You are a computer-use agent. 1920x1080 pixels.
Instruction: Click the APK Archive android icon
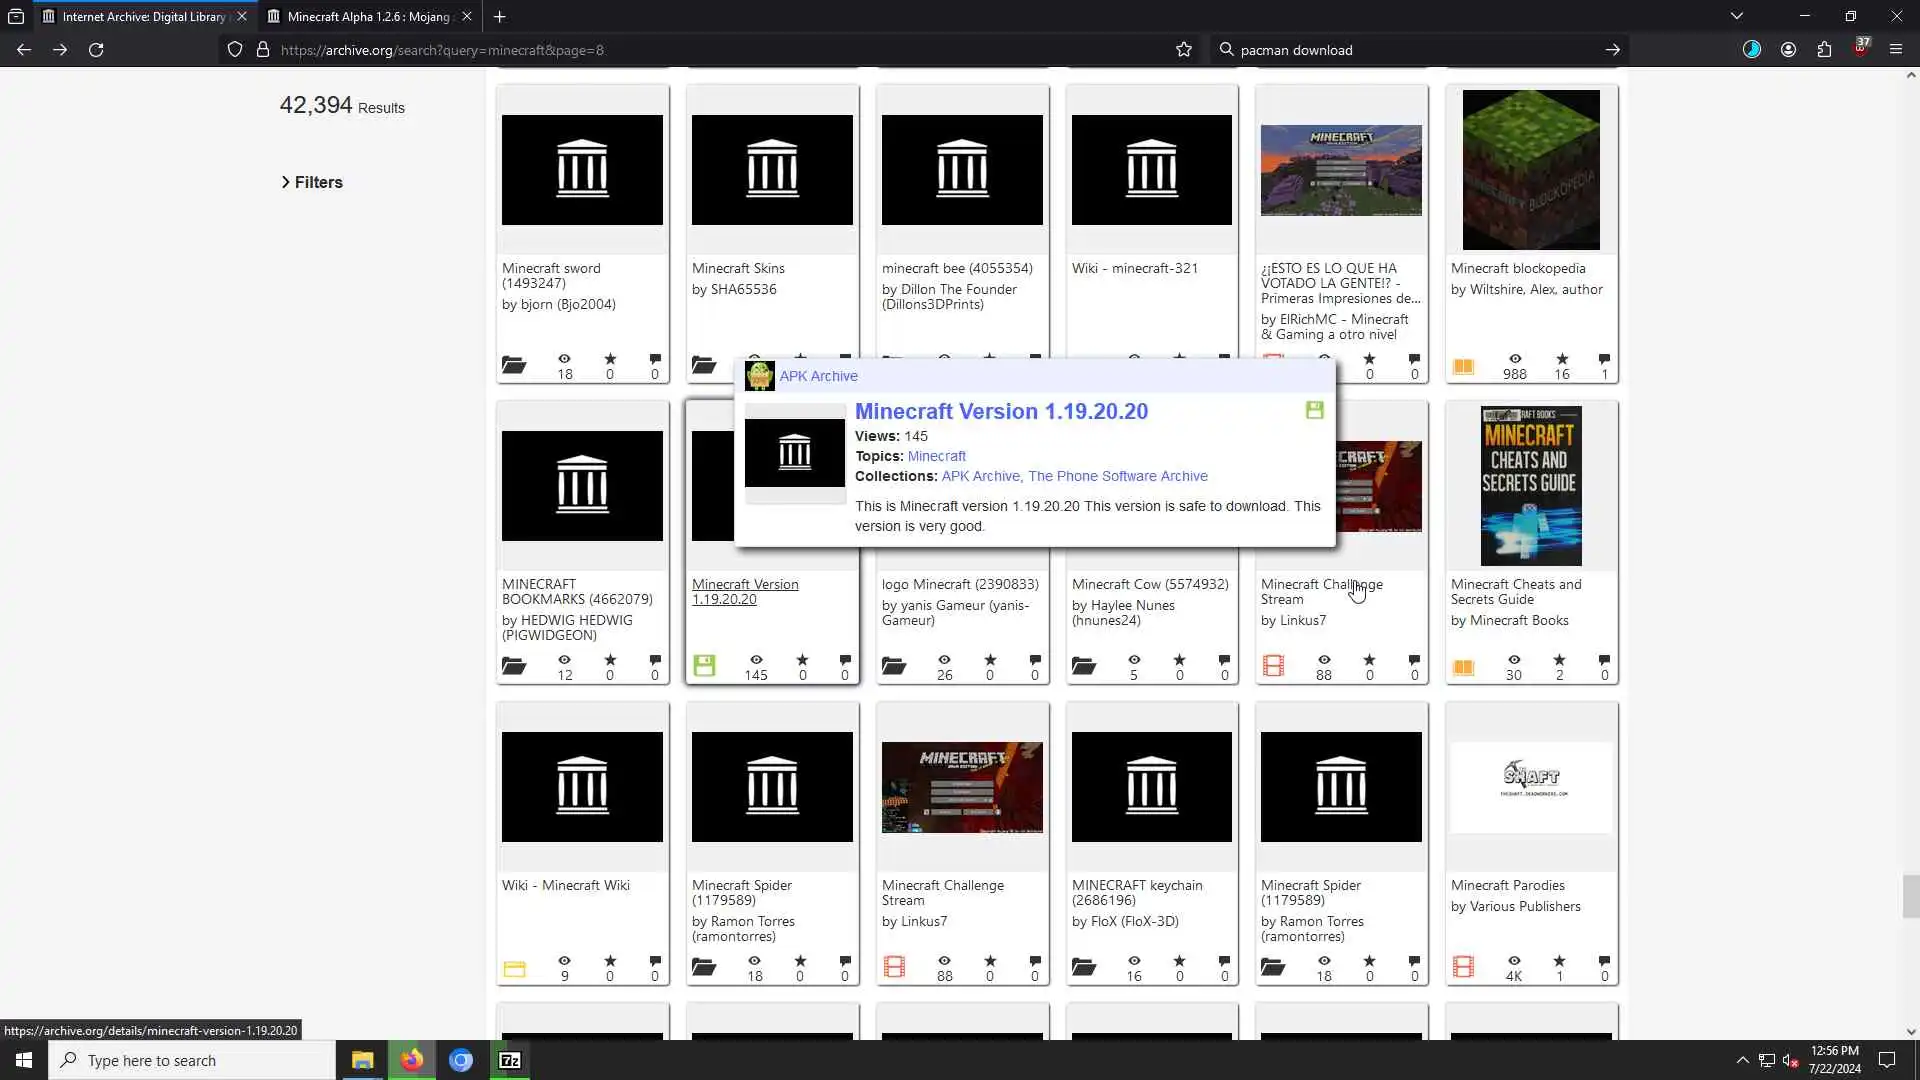click(x=760, y=376)
